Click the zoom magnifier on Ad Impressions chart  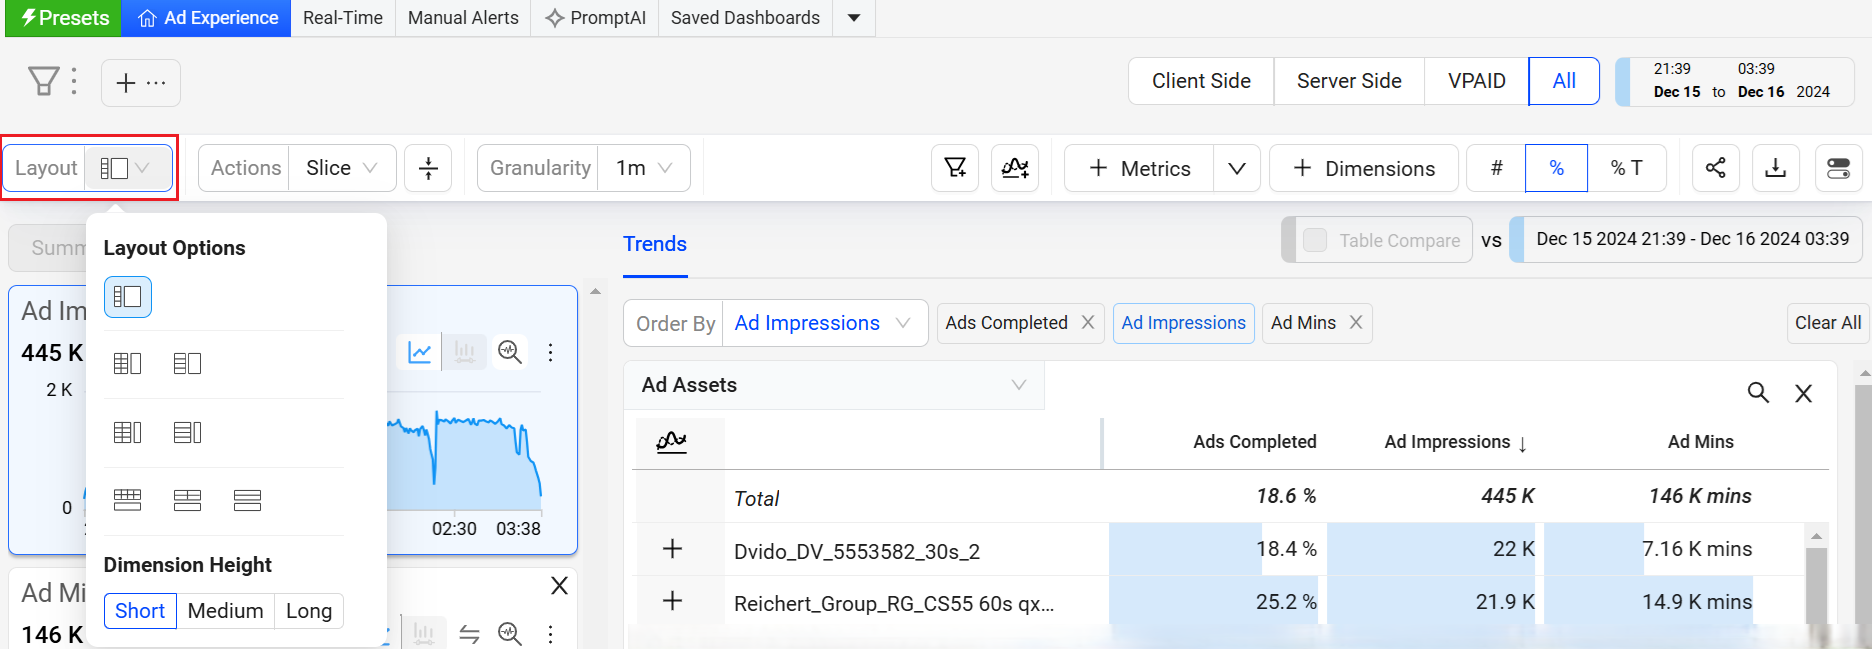coord(510,352)
